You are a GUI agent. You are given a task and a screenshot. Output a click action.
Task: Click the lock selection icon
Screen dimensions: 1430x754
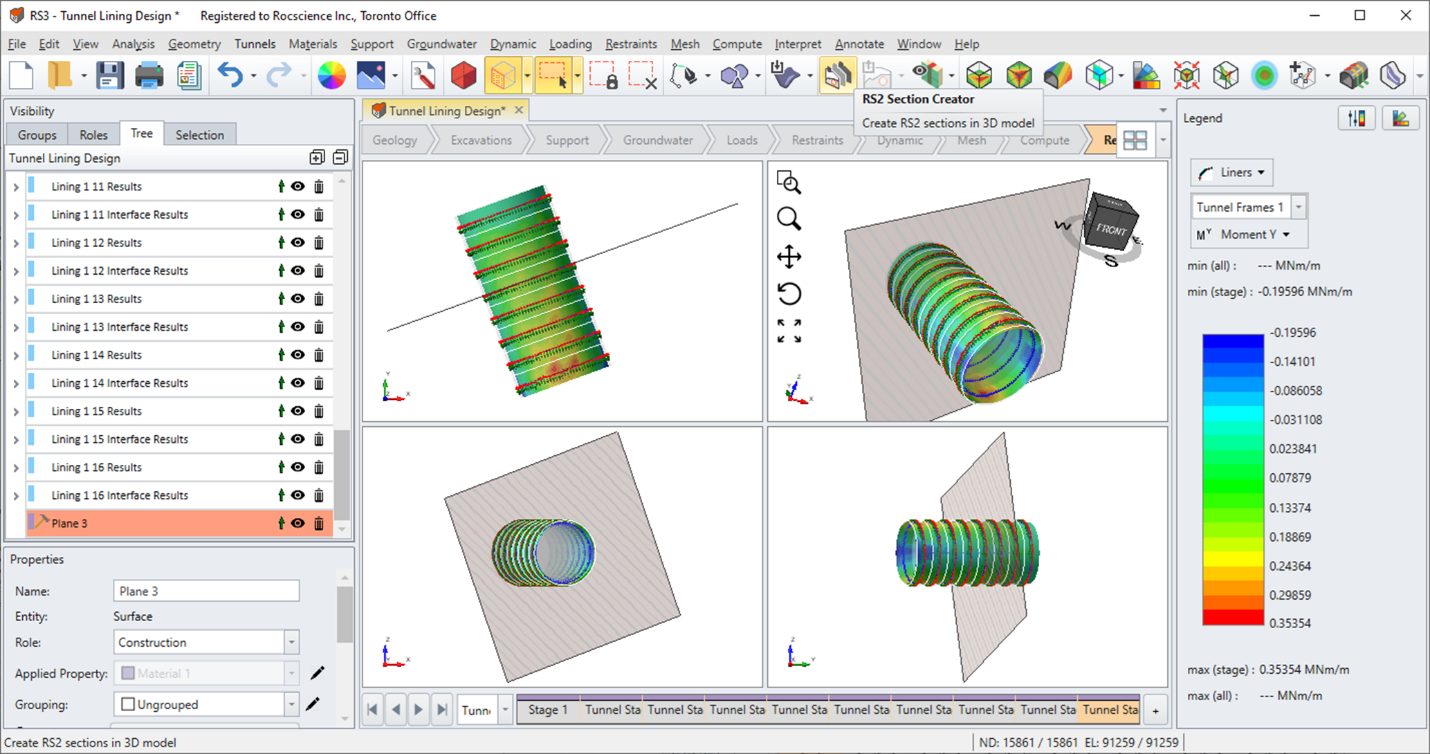pos(603,75)
